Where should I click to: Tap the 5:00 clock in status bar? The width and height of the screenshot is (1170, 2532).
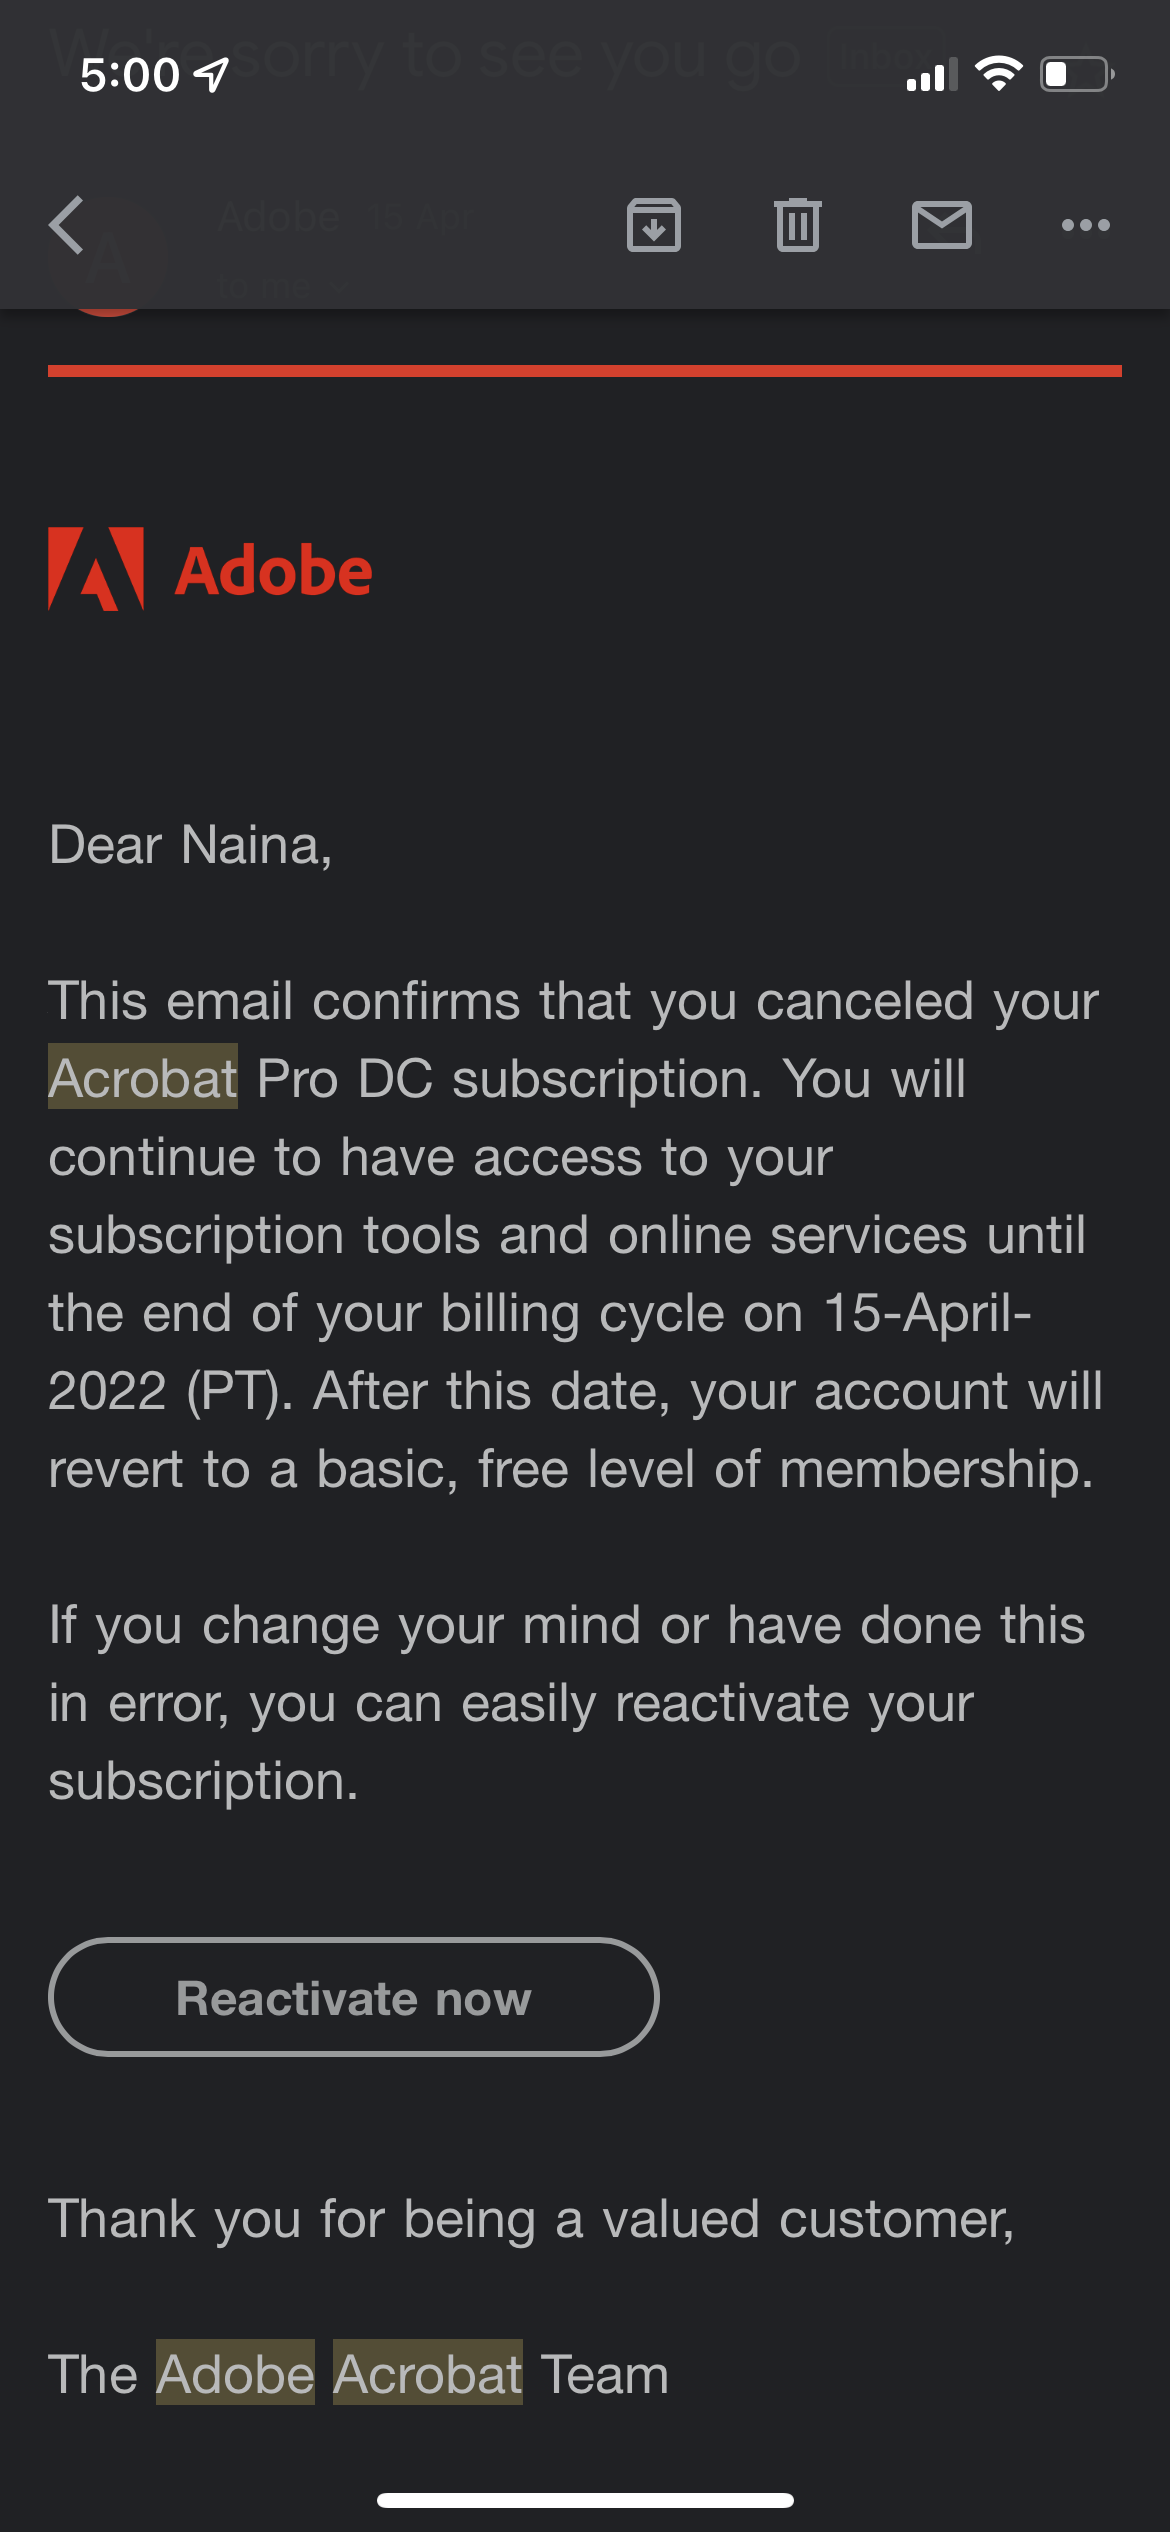130,75
